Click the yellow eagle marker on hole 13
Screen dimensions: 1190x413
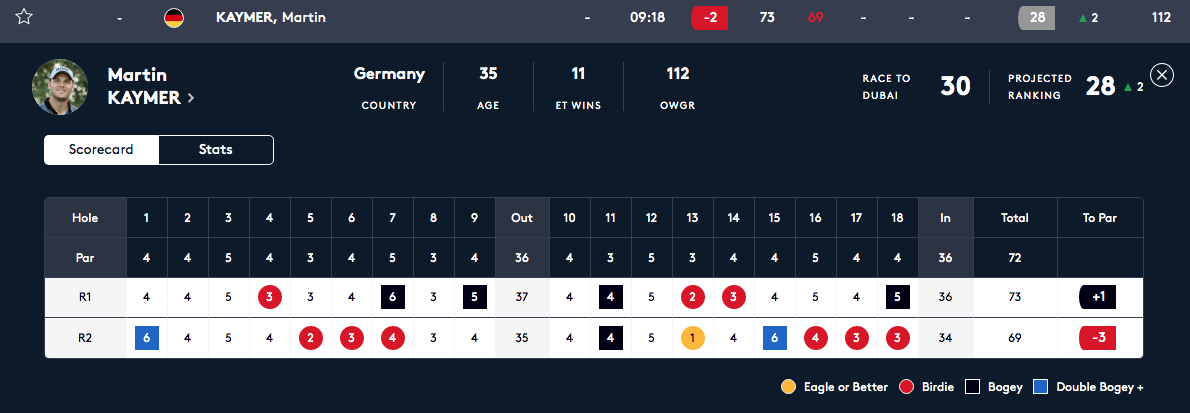(x=692, y=338)
